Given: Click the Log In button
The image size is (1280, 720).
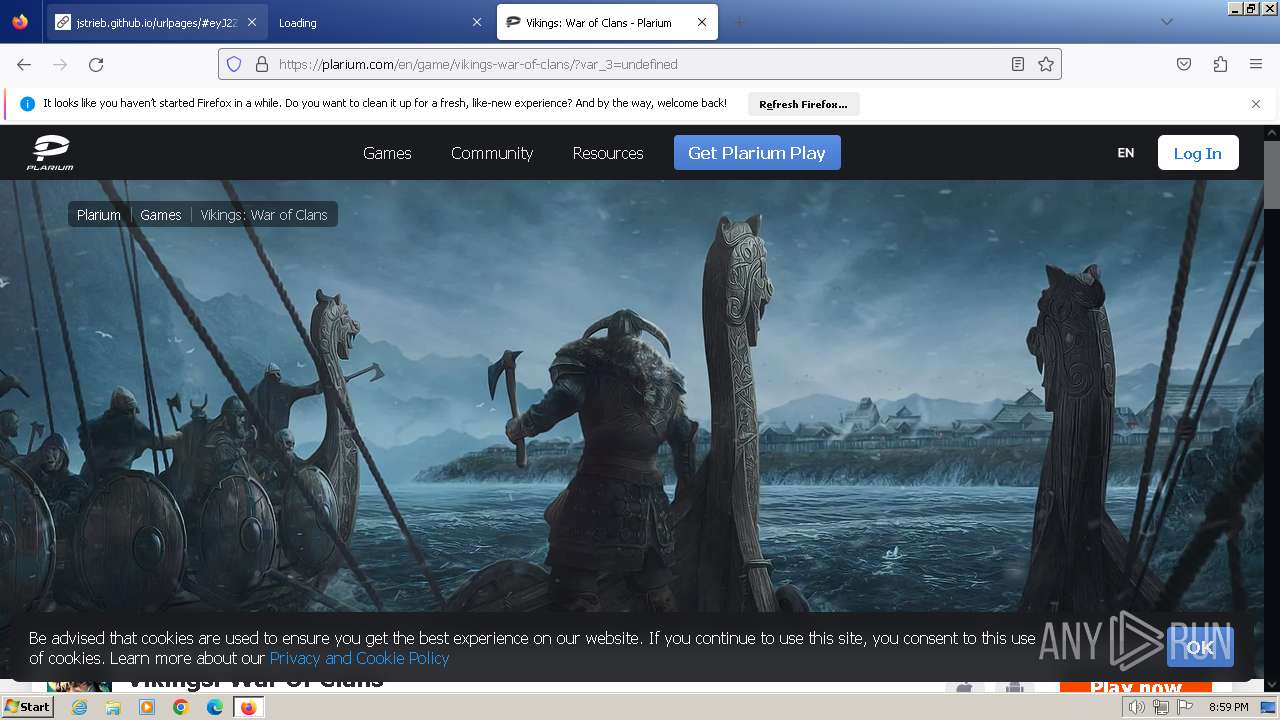Looking at the screenshot, I should (1198, 153).
